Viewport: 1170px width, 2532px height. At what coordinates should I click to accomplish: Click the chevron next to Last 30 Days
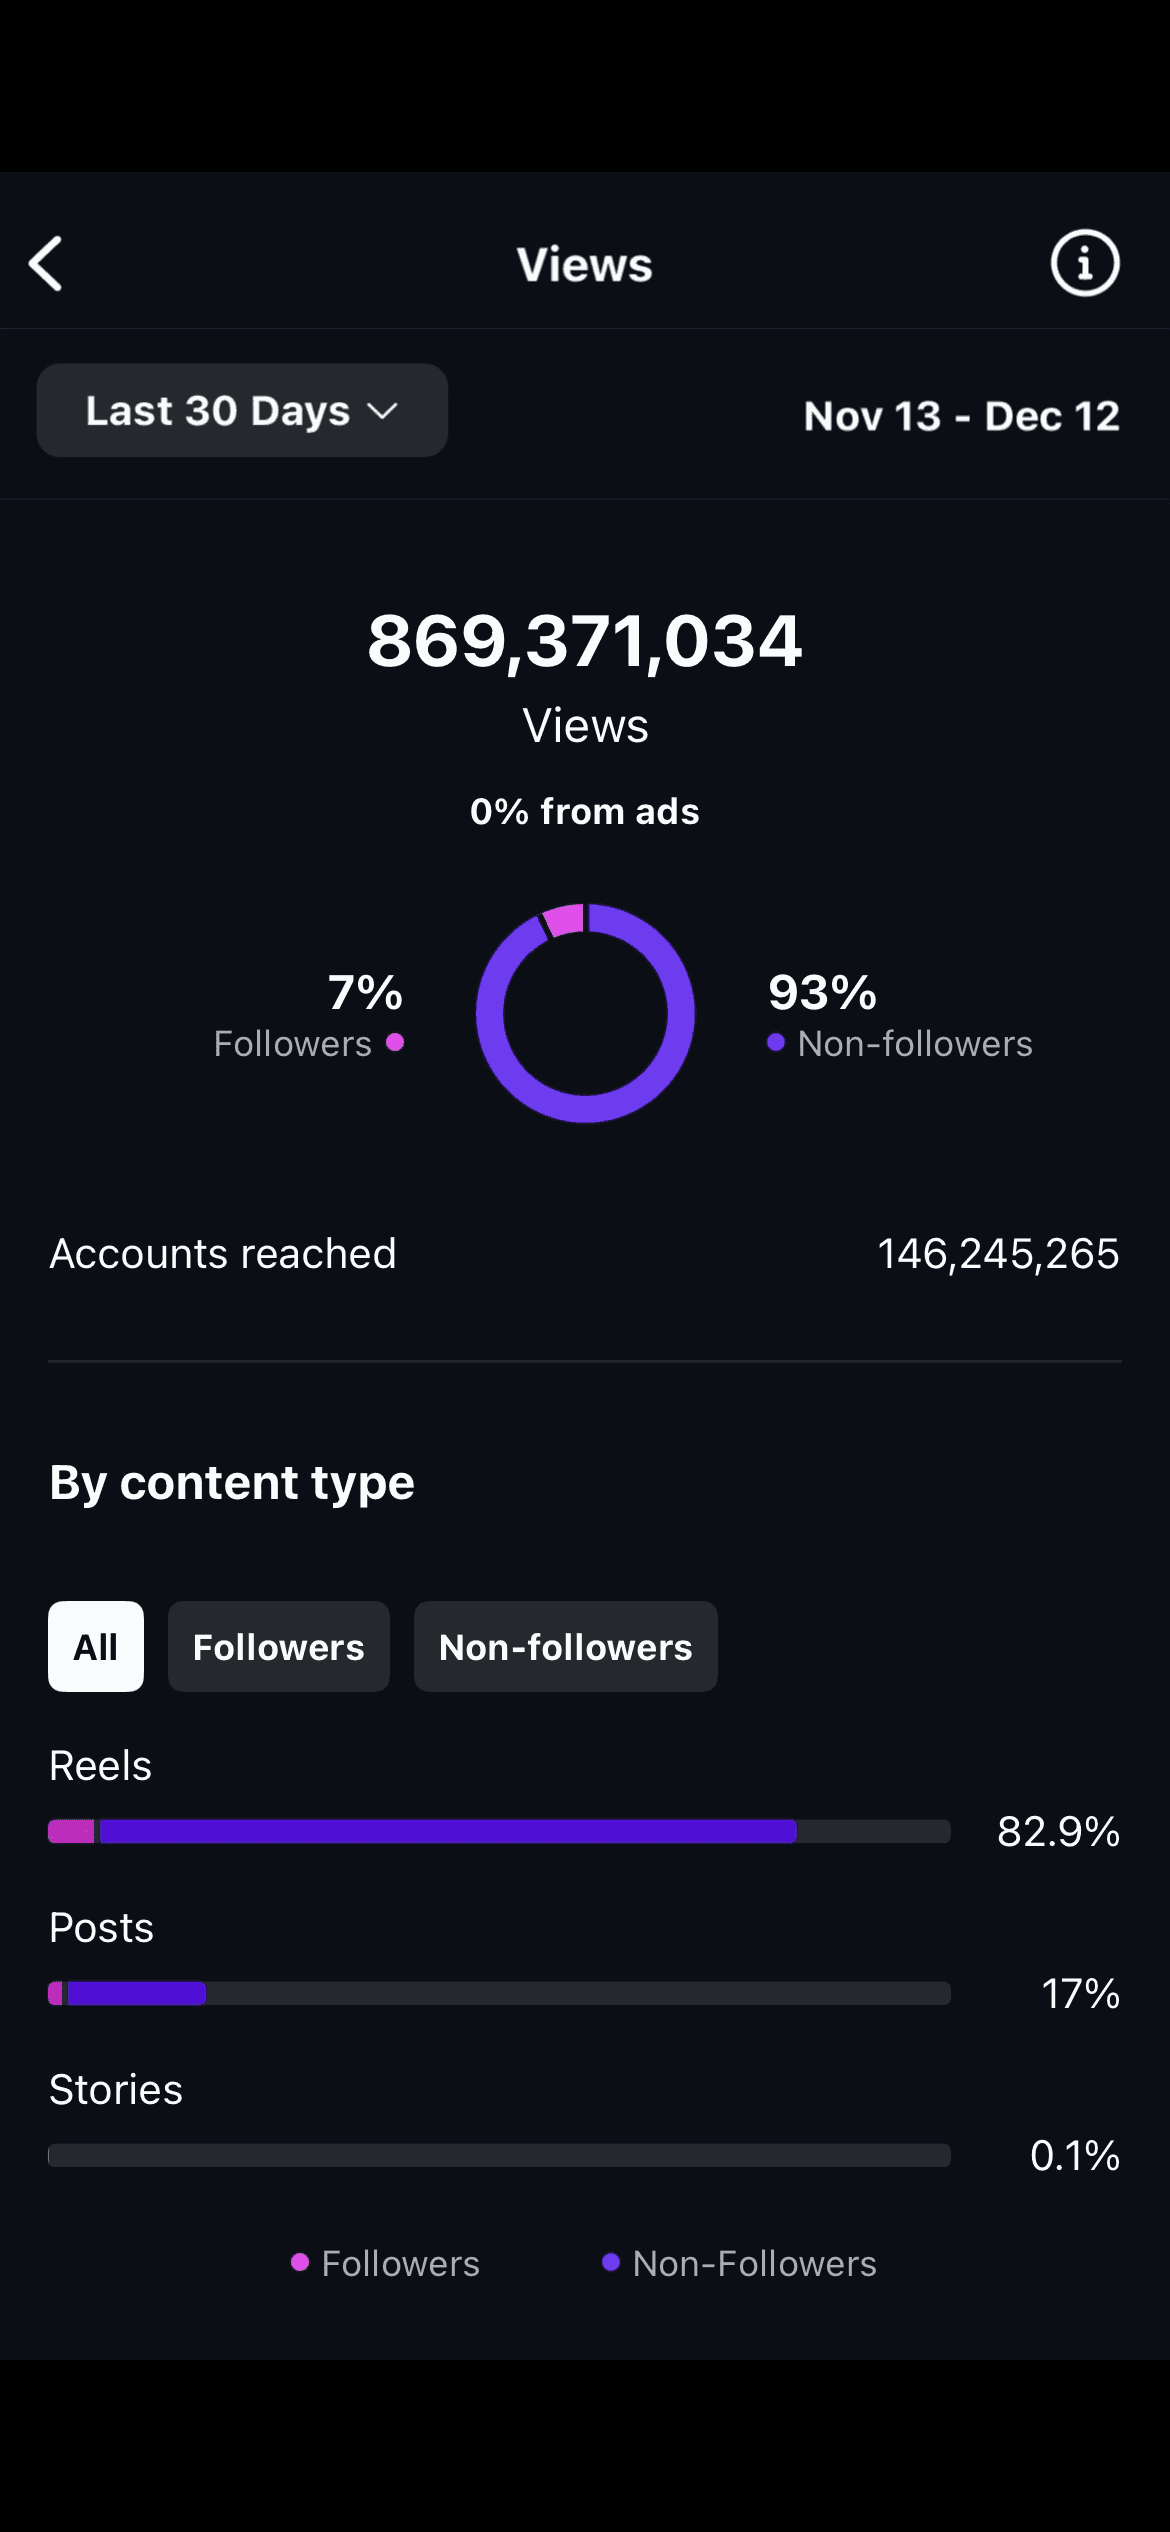(382, 412)
